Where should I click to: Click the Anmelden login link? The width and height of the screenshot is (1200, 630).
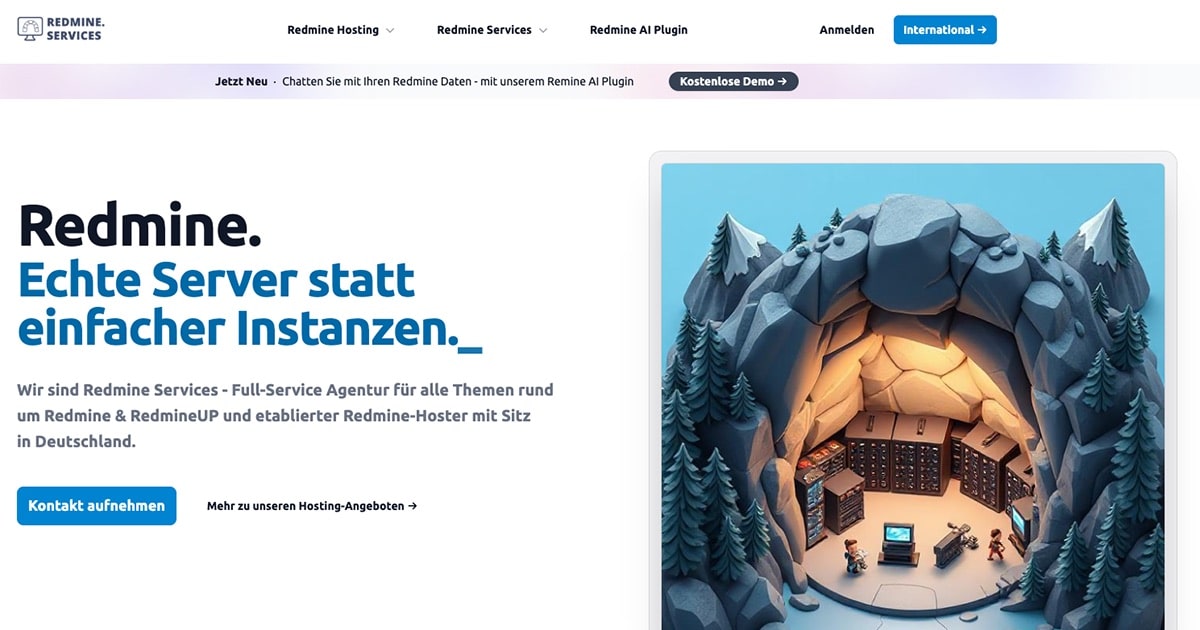[847, 30]
